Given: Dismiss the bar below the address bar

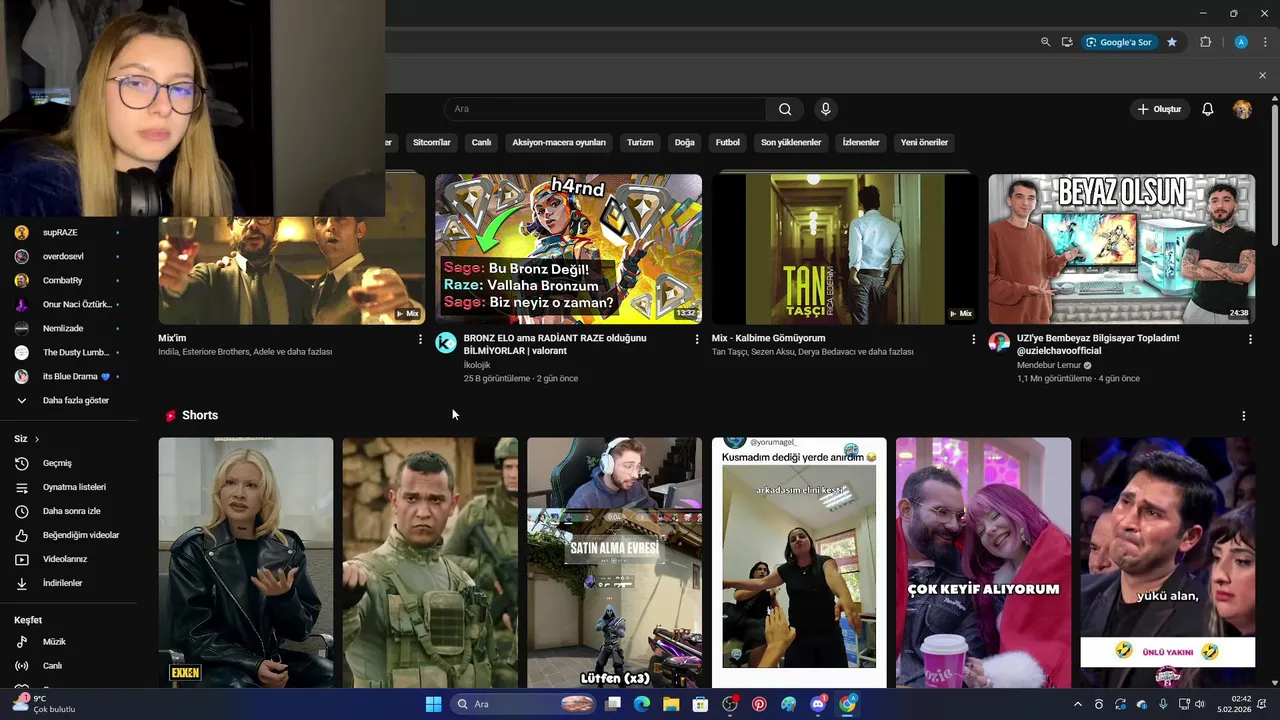Looking at the screenshot, I should [1262, 75].
